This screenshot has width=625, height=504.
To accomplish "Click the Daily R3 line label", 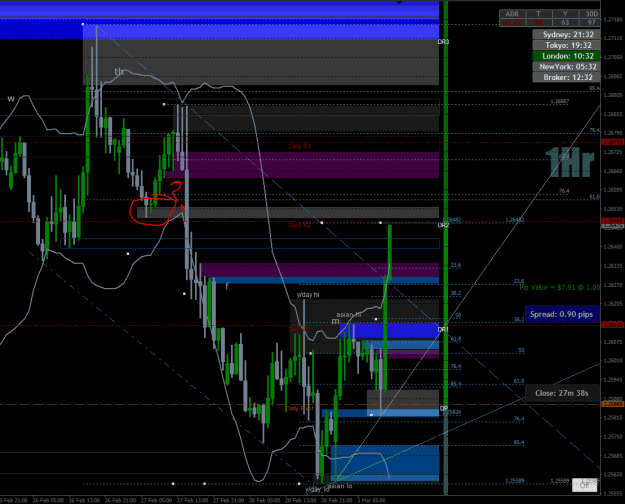I will [x=300, y=146].
